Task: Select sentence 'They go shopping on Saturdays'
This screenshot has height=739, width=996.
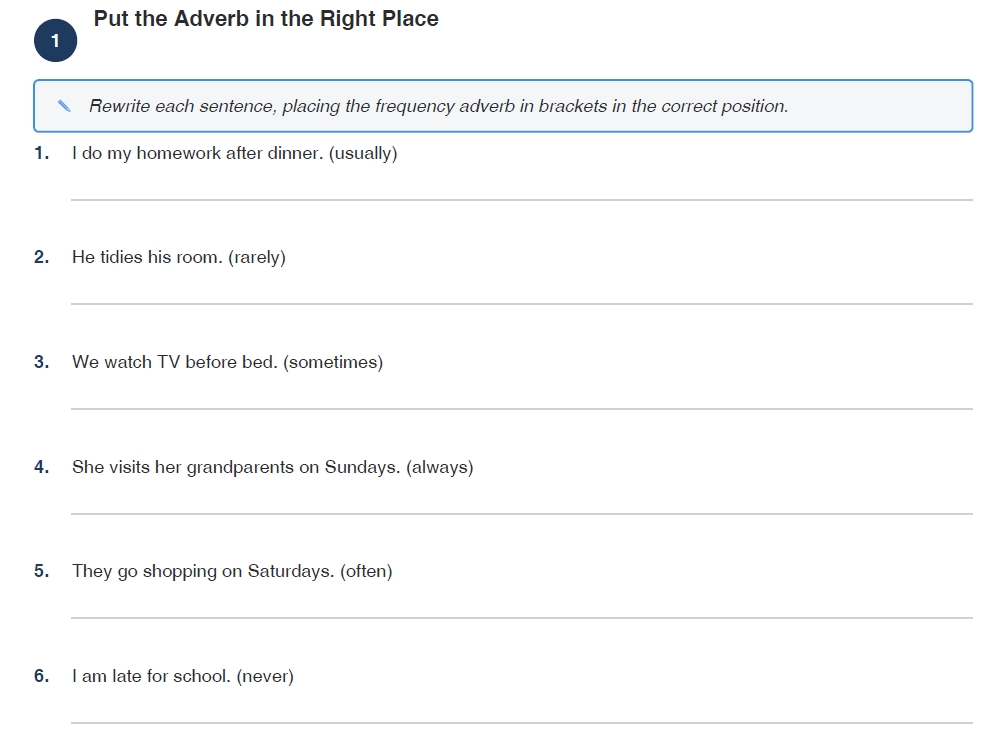Action: tap(203, 571)
